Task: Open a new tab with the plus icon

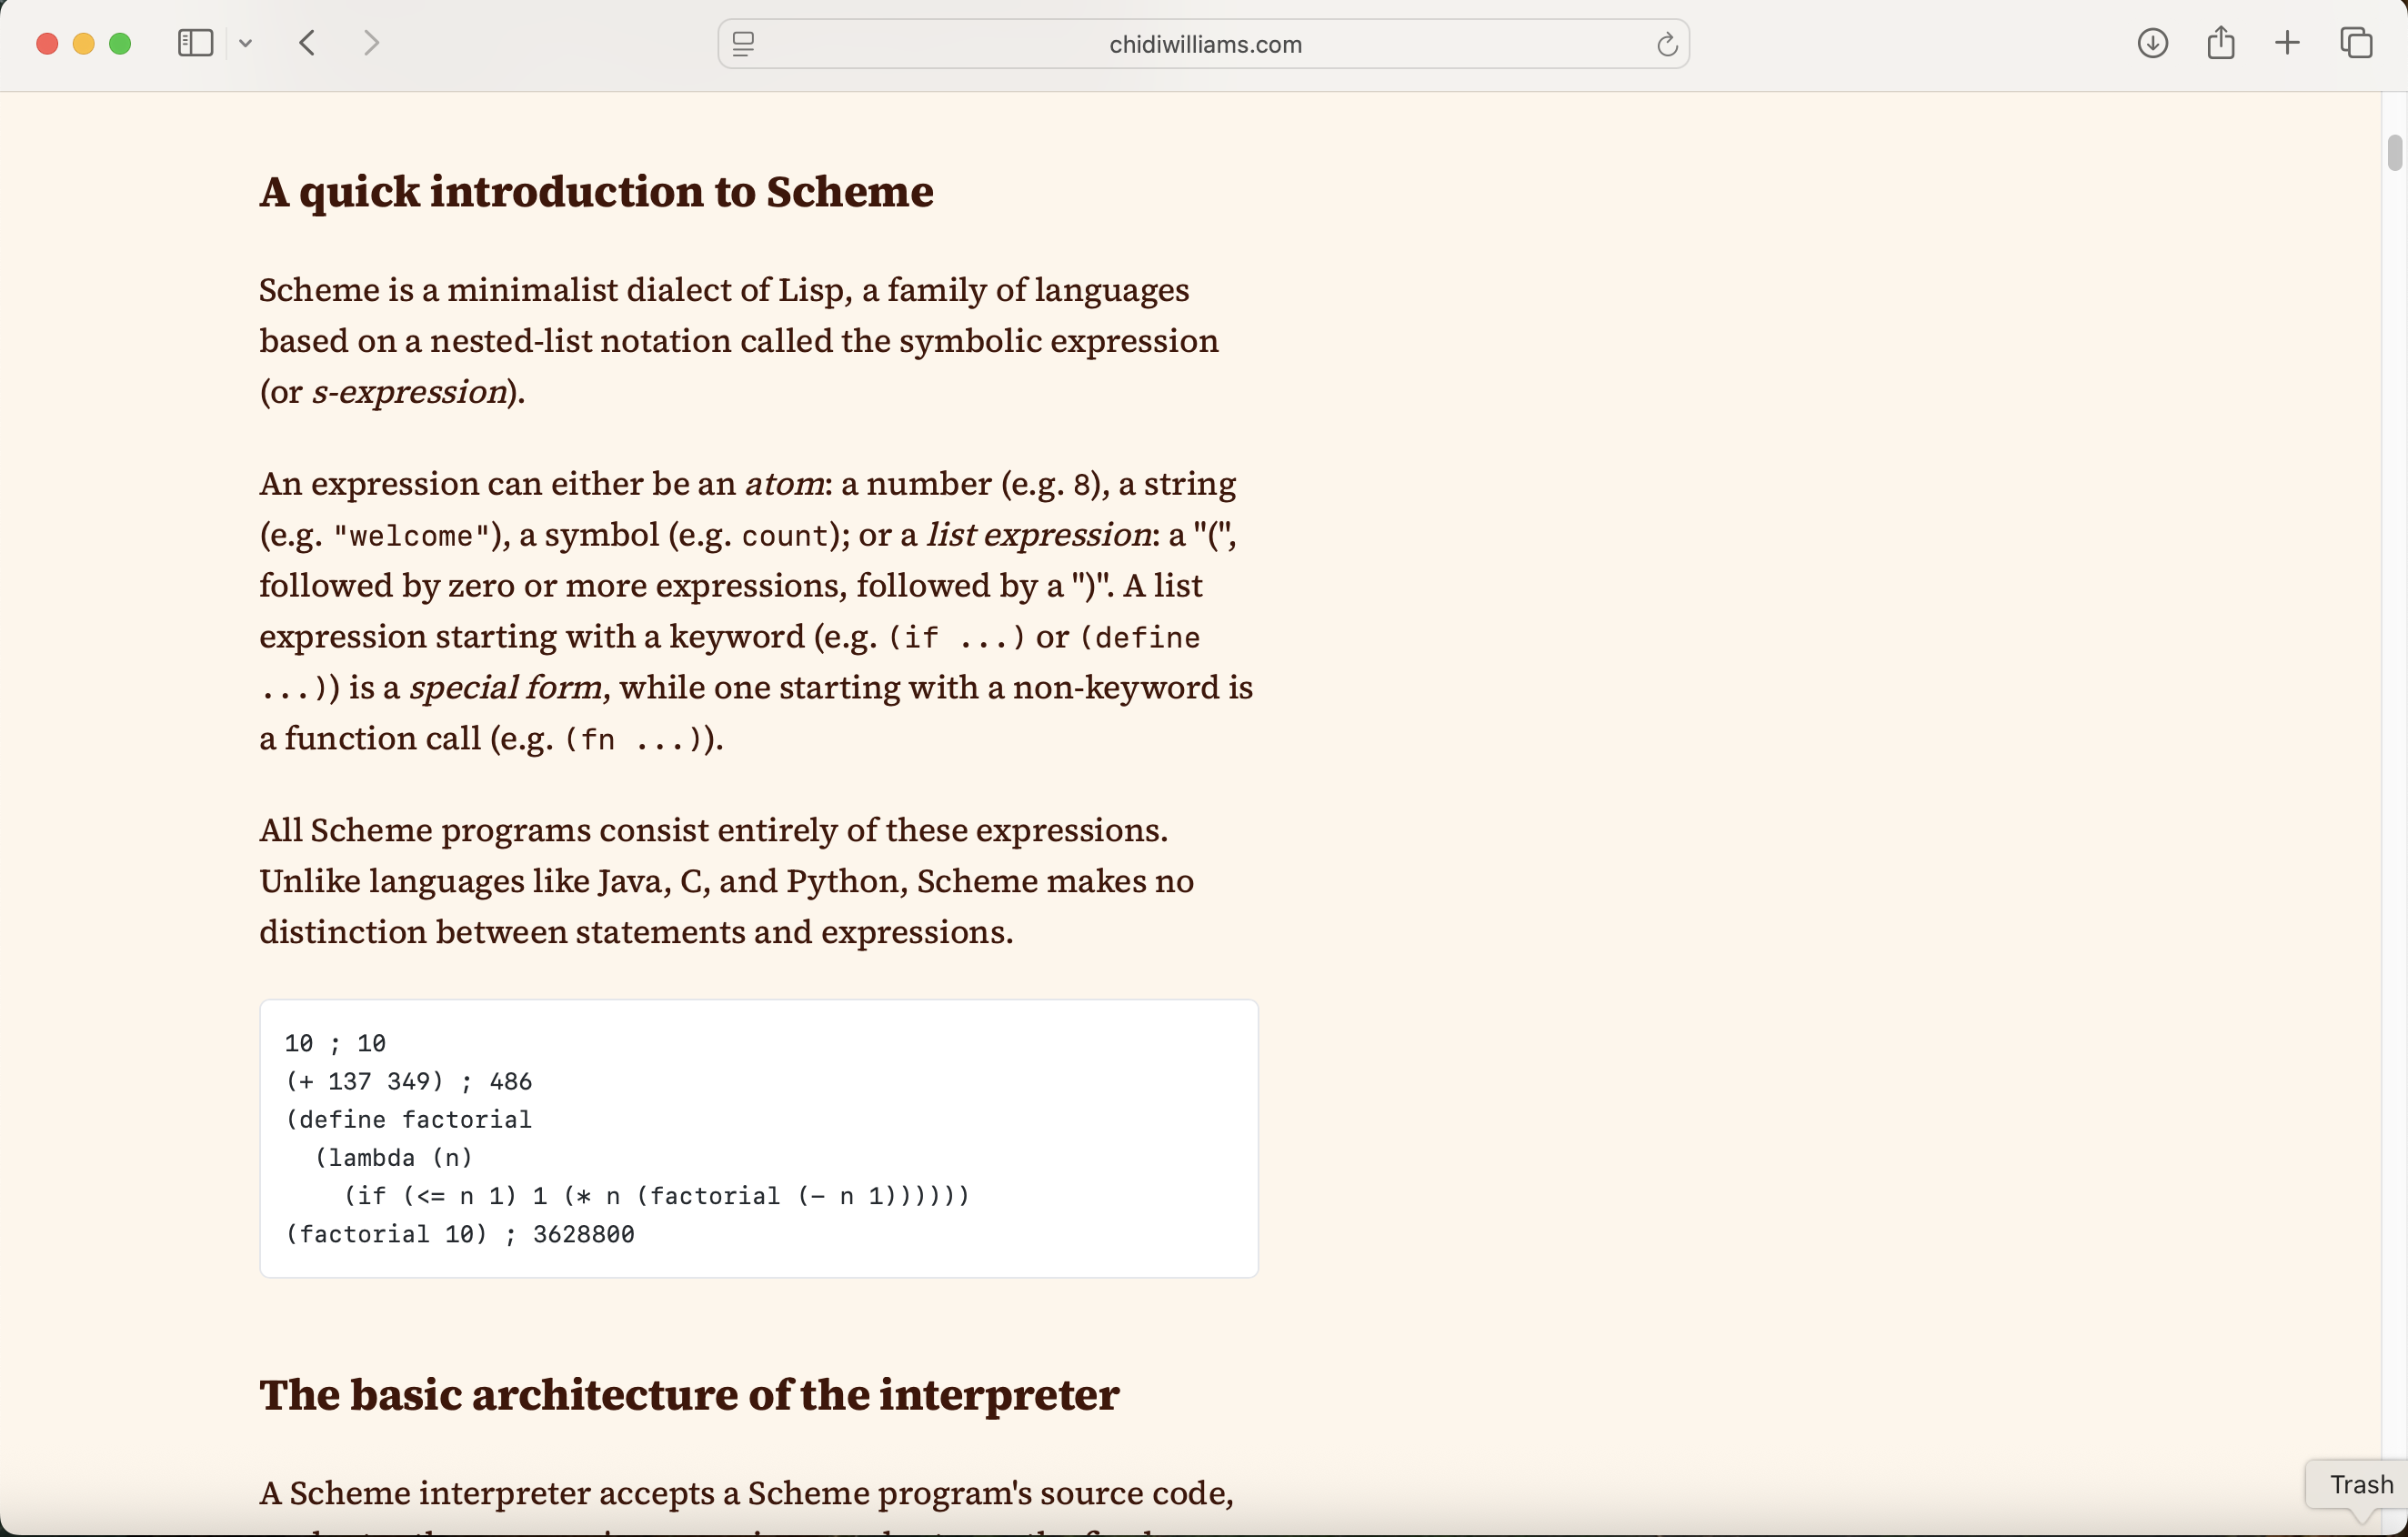Action: (2288, 43)
